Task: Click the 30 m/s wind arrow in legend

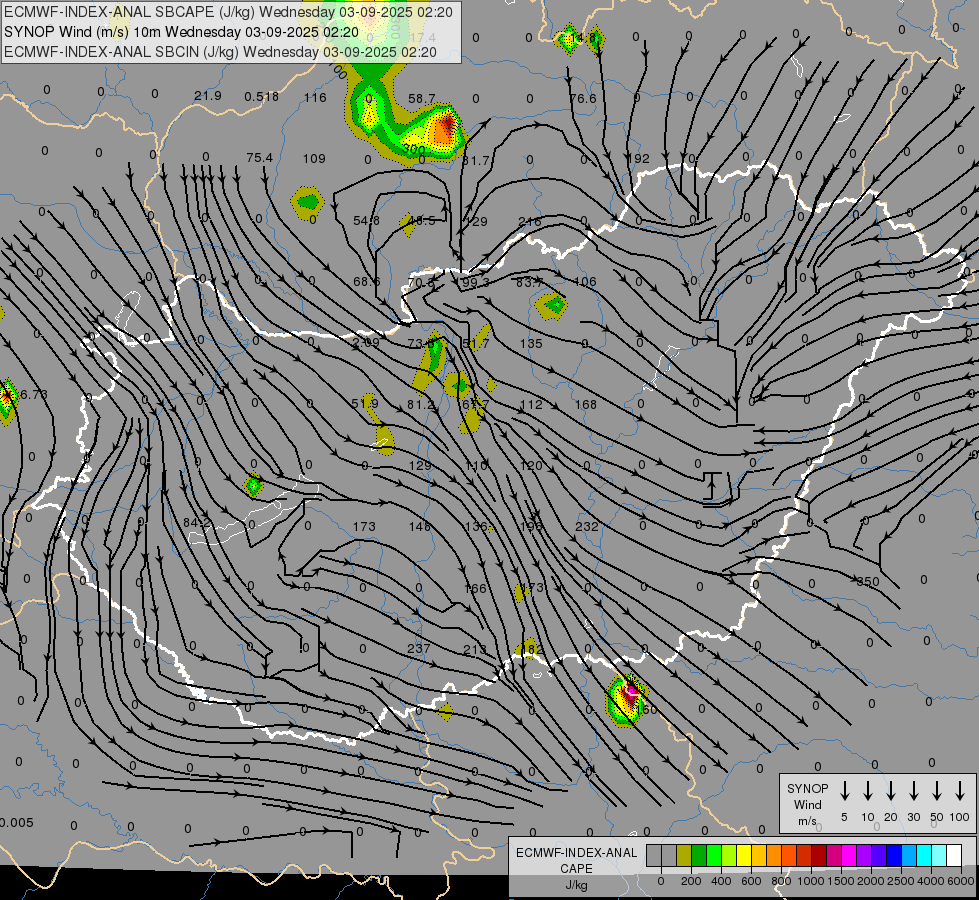Action: [x=913, y=790]
